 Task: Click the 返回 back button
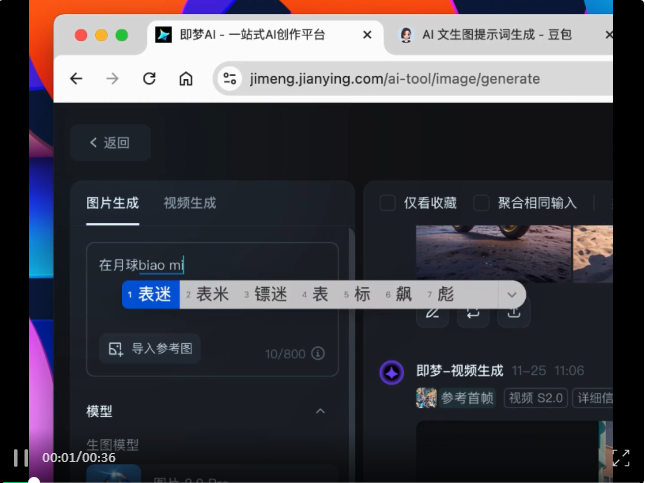(x=110, y=143)
